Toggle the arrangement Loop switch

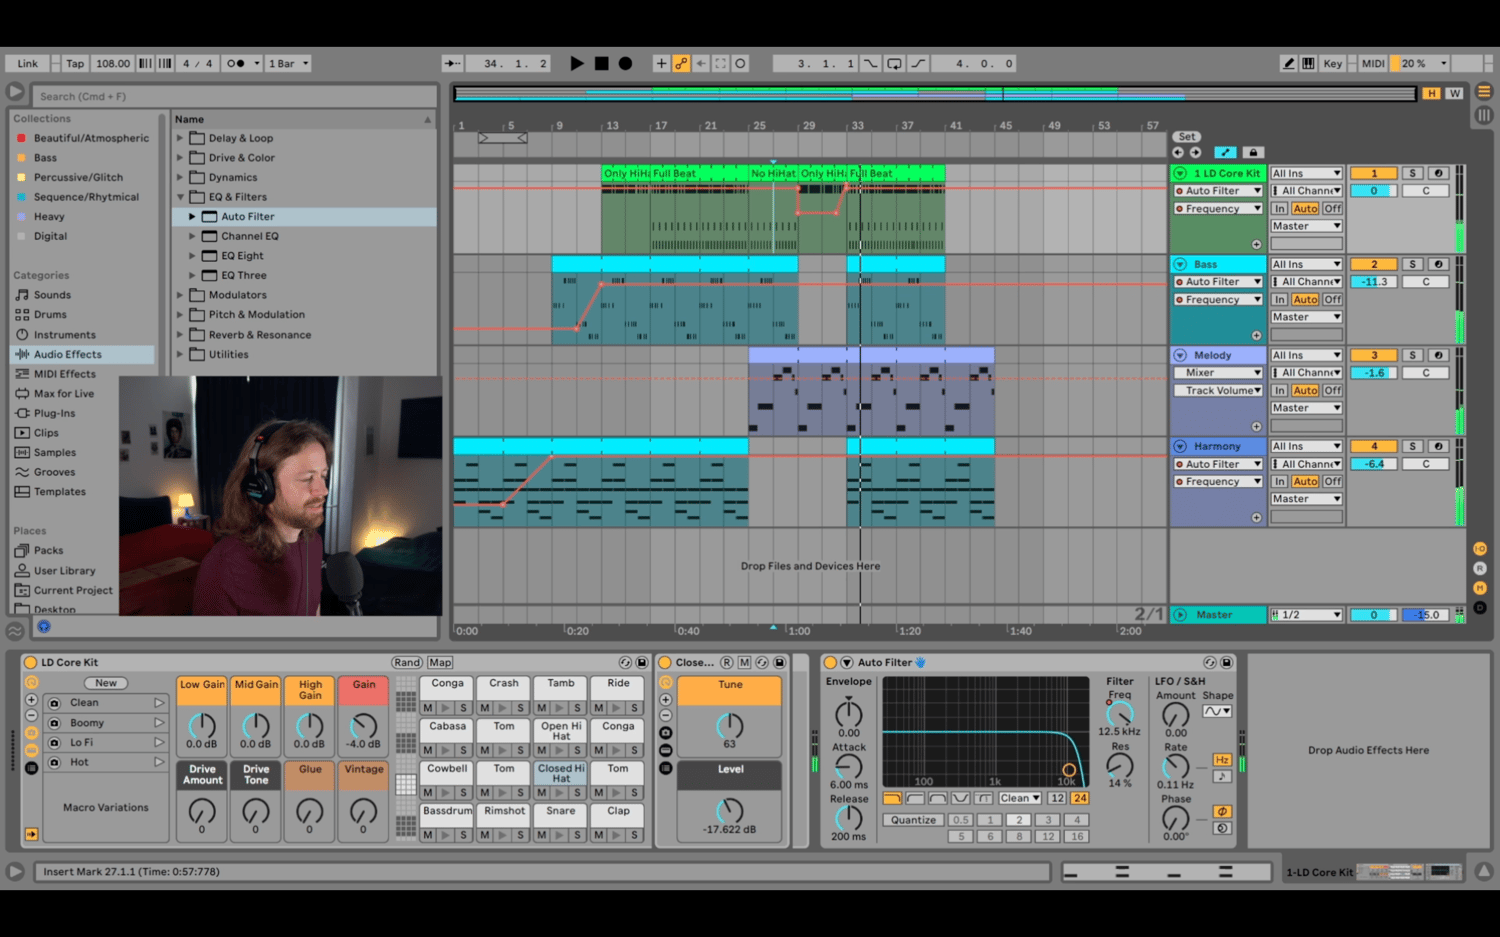pyautogui.click(x=894, y=63)
